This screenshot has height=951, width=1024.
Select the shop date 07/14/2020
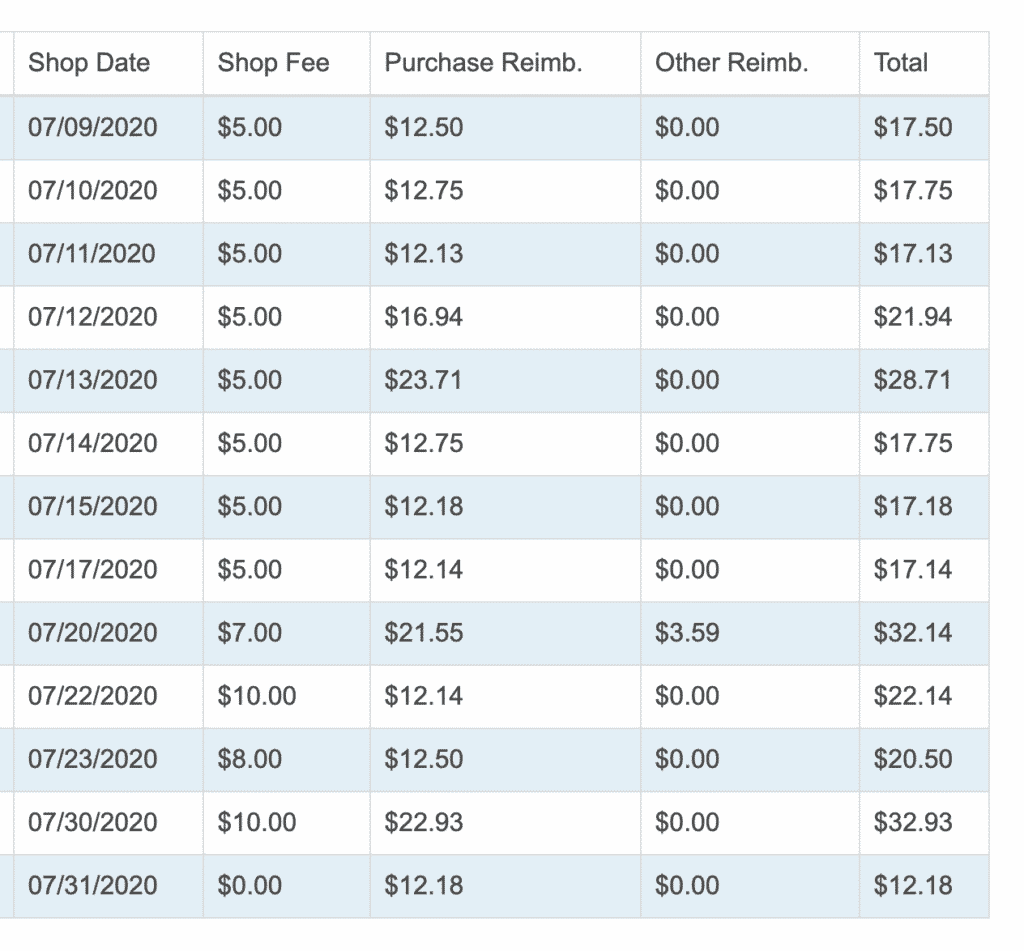click(x=93, y=443)
